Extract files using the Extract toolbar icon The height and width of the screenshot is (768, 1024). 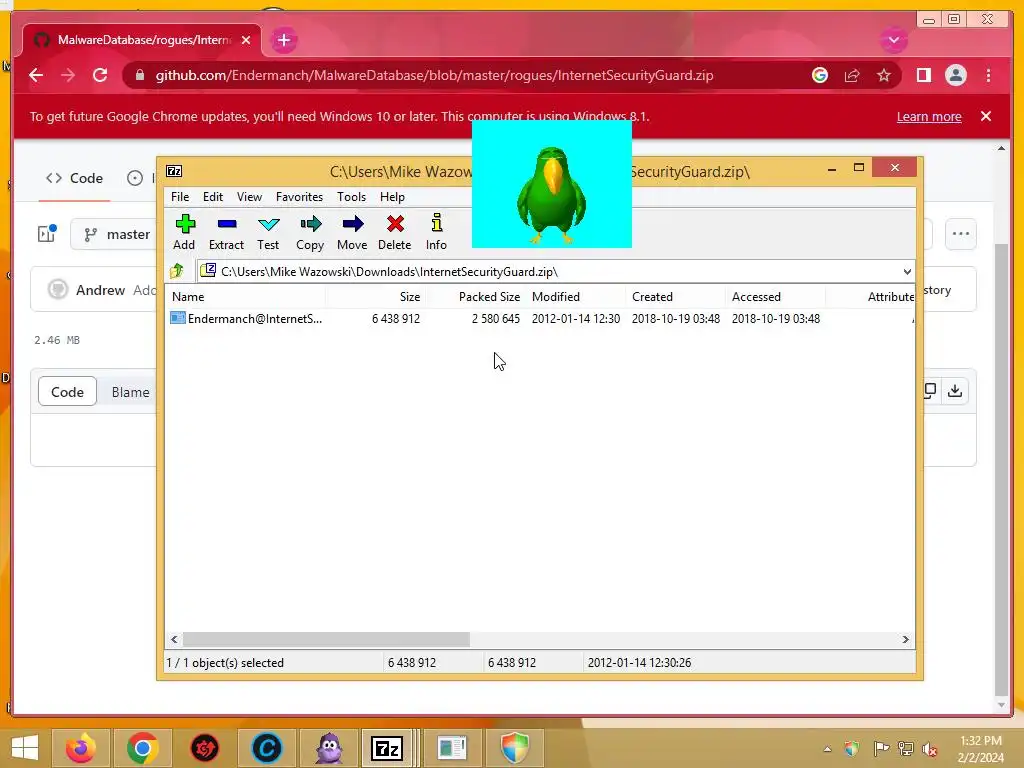[227, 232]
